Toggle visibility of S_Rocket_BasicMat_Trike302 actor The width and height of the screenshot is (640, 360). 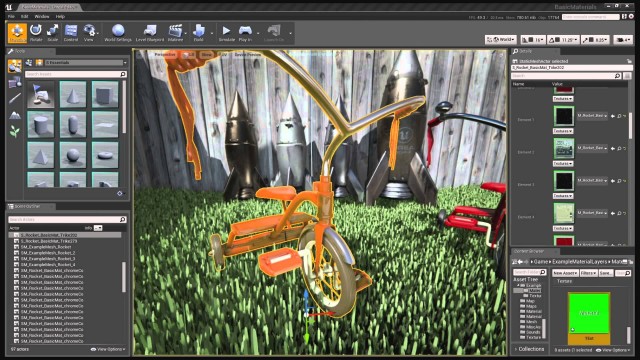pos(16,236)
